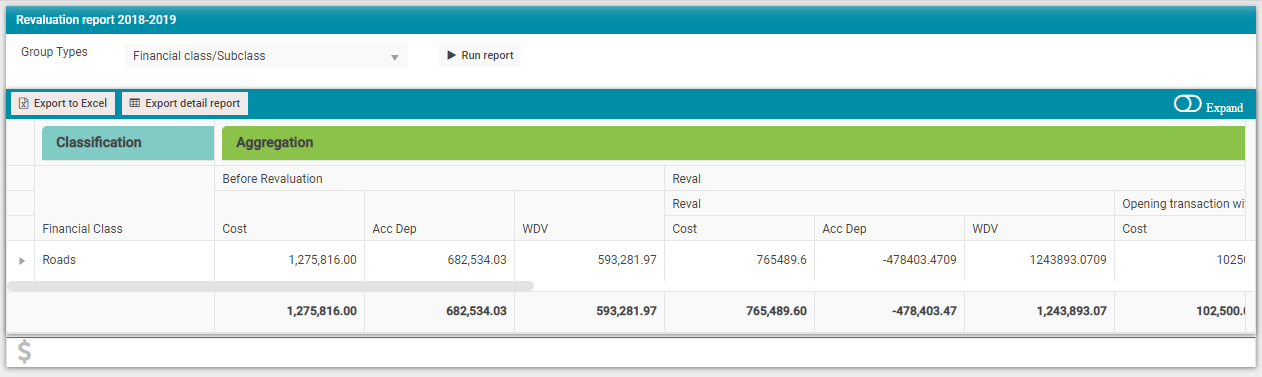The height and width of the screenshot is (377, 1262).
Task: Click the Group Types dropdown arrow
Action: click(x=395, y=57)
